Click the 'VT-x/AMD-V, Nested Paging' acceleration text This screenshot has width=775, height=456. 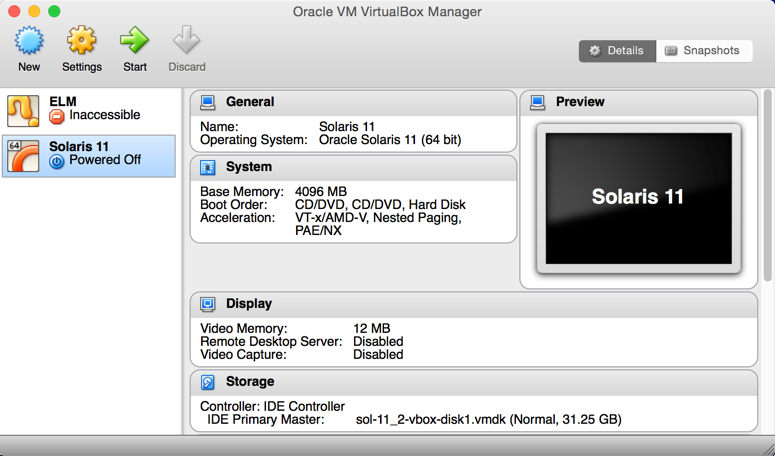378,218
